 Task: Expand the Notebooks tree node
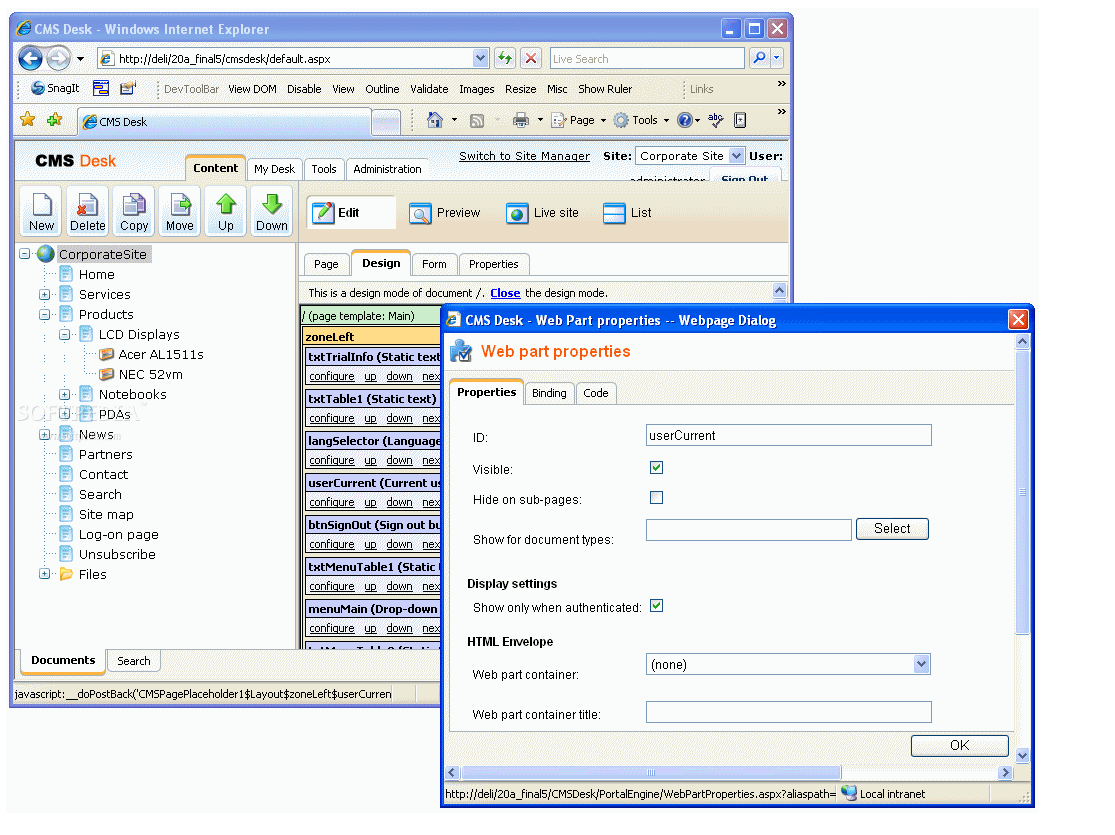coord(65,394)
